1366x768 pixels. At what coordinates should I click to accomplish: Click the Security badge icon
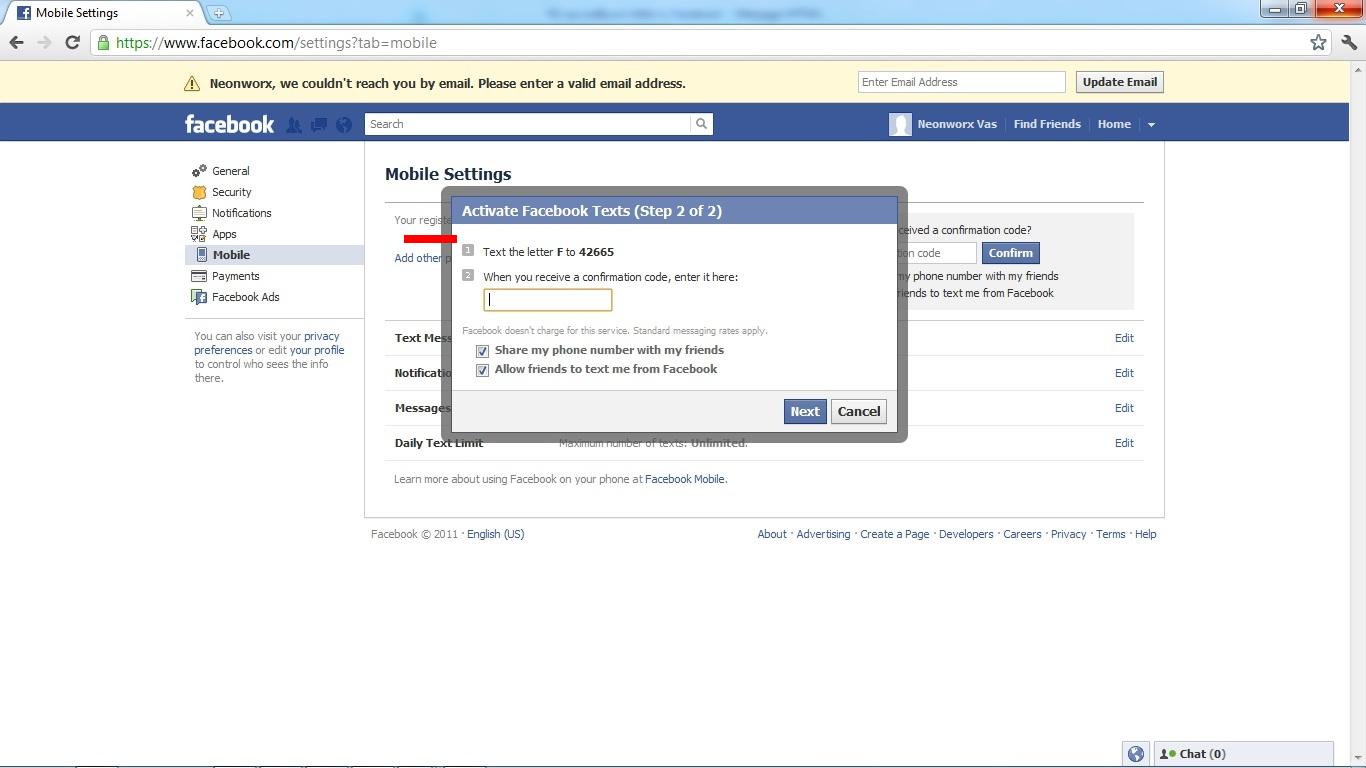[x=199, y=192]
